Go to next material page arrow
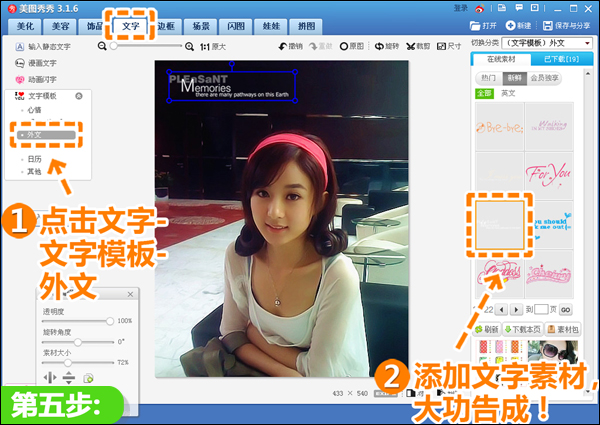Viewport: 600px width, 425px height. point(516,309)
